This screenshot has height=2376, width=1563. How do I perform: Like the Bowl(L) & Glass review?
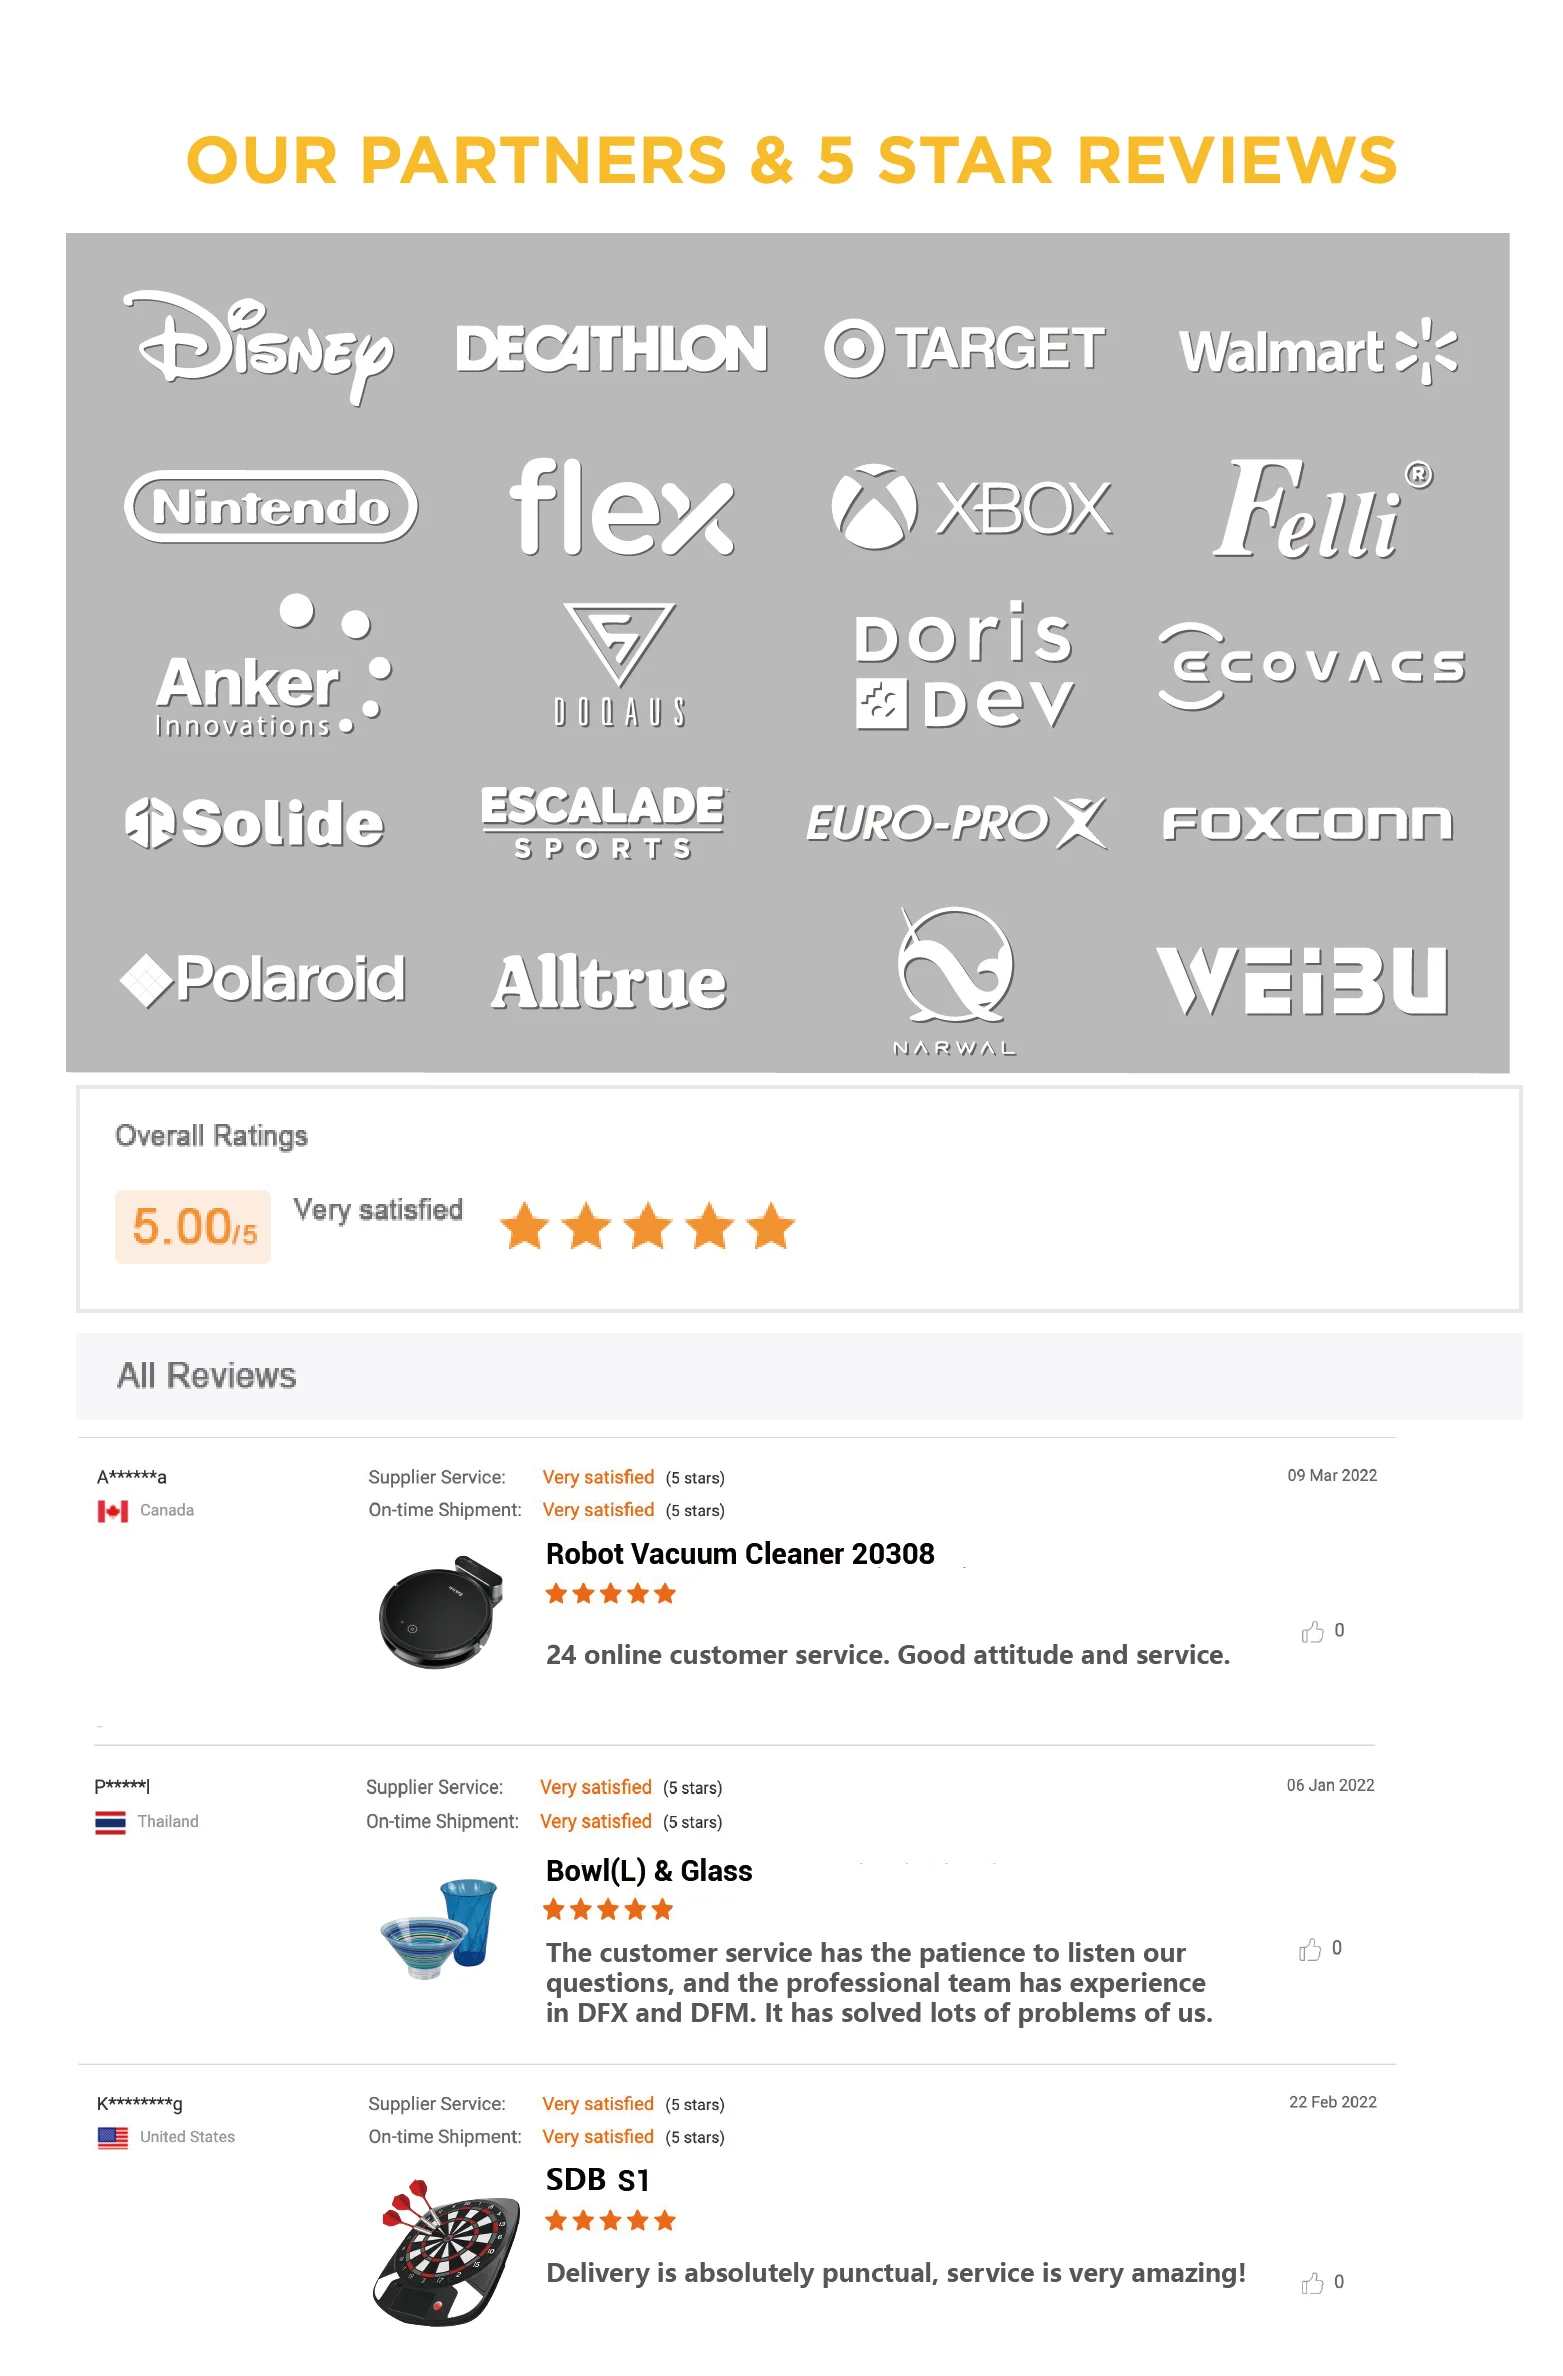(x=1310, y=1949)
